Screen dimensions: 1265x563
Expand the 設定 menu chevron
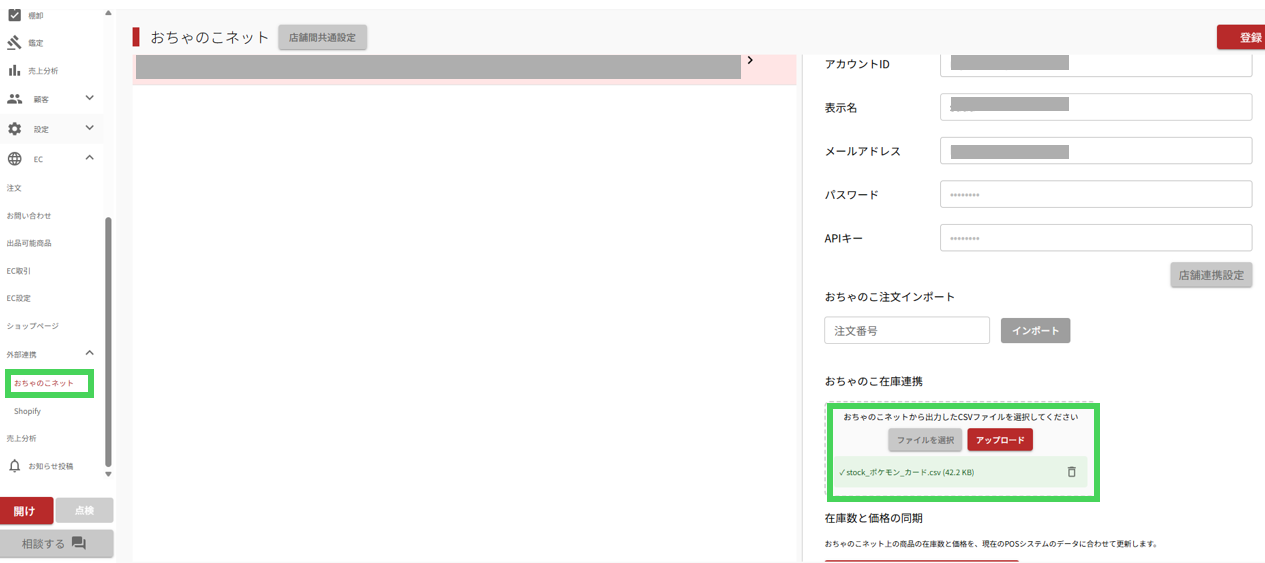(x=89, y=128)
